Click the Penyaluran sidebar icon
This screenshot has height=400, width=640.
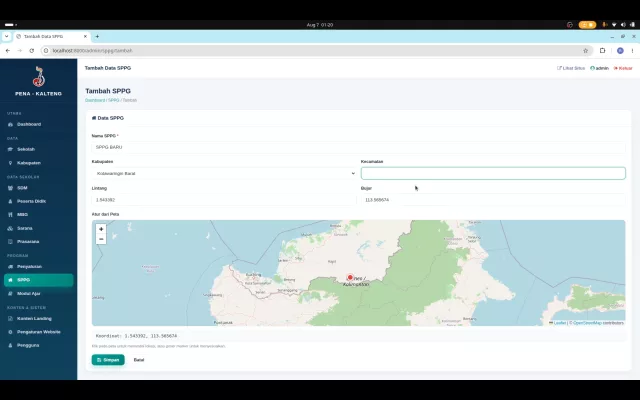pyautogui.click(x=10, y=267)
